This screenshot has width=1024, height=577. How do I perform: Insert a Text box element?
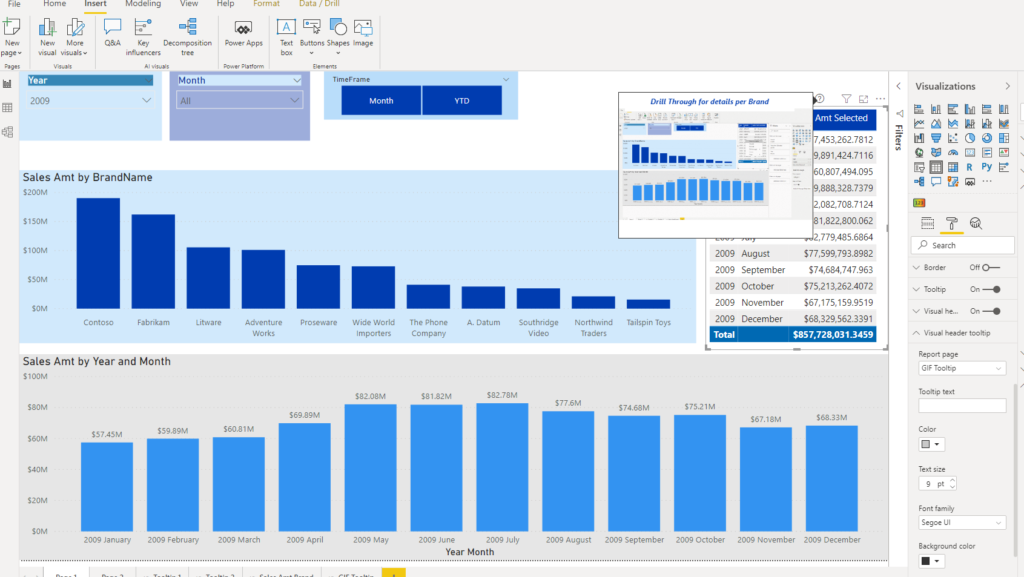286,37
